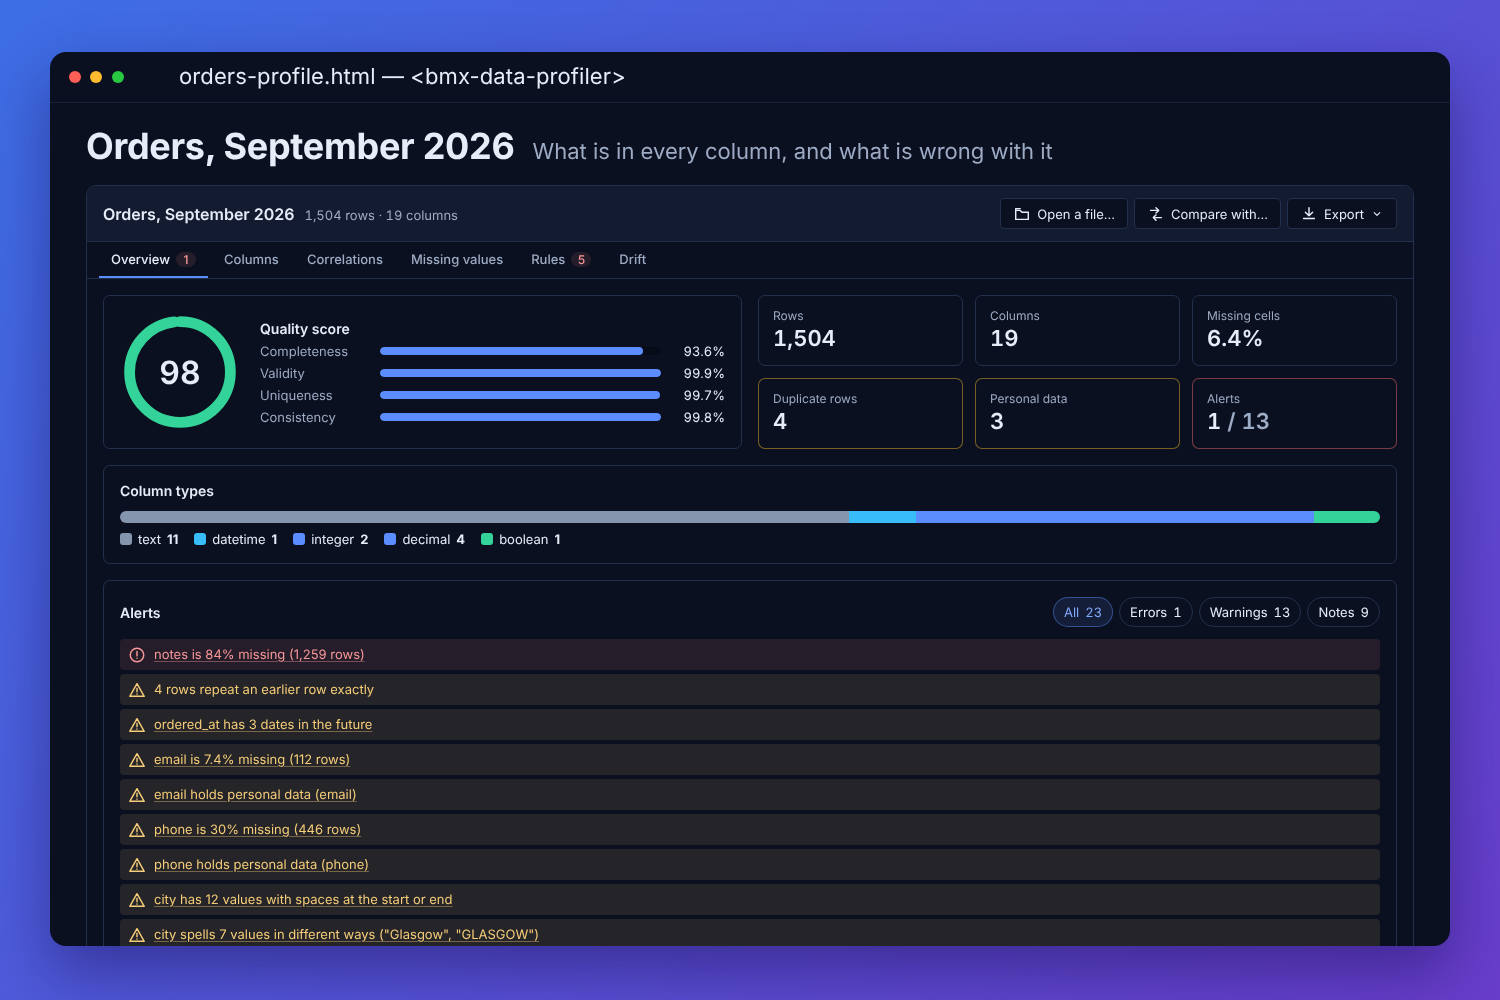This screenshot has height=1000, width=1500.
Task: Open the notes 84% missing alert link
Action: tap(259, 655)
